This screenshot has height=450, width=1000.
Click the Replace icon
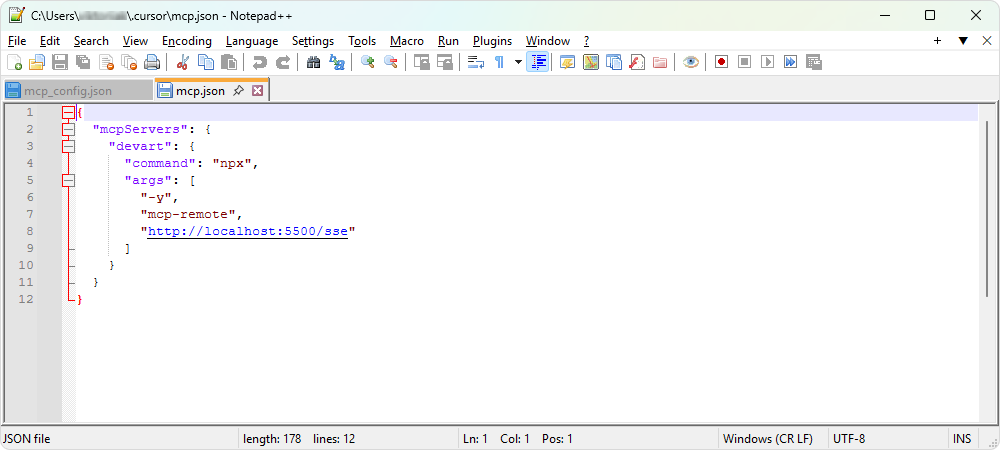click(x=336, y=62)
